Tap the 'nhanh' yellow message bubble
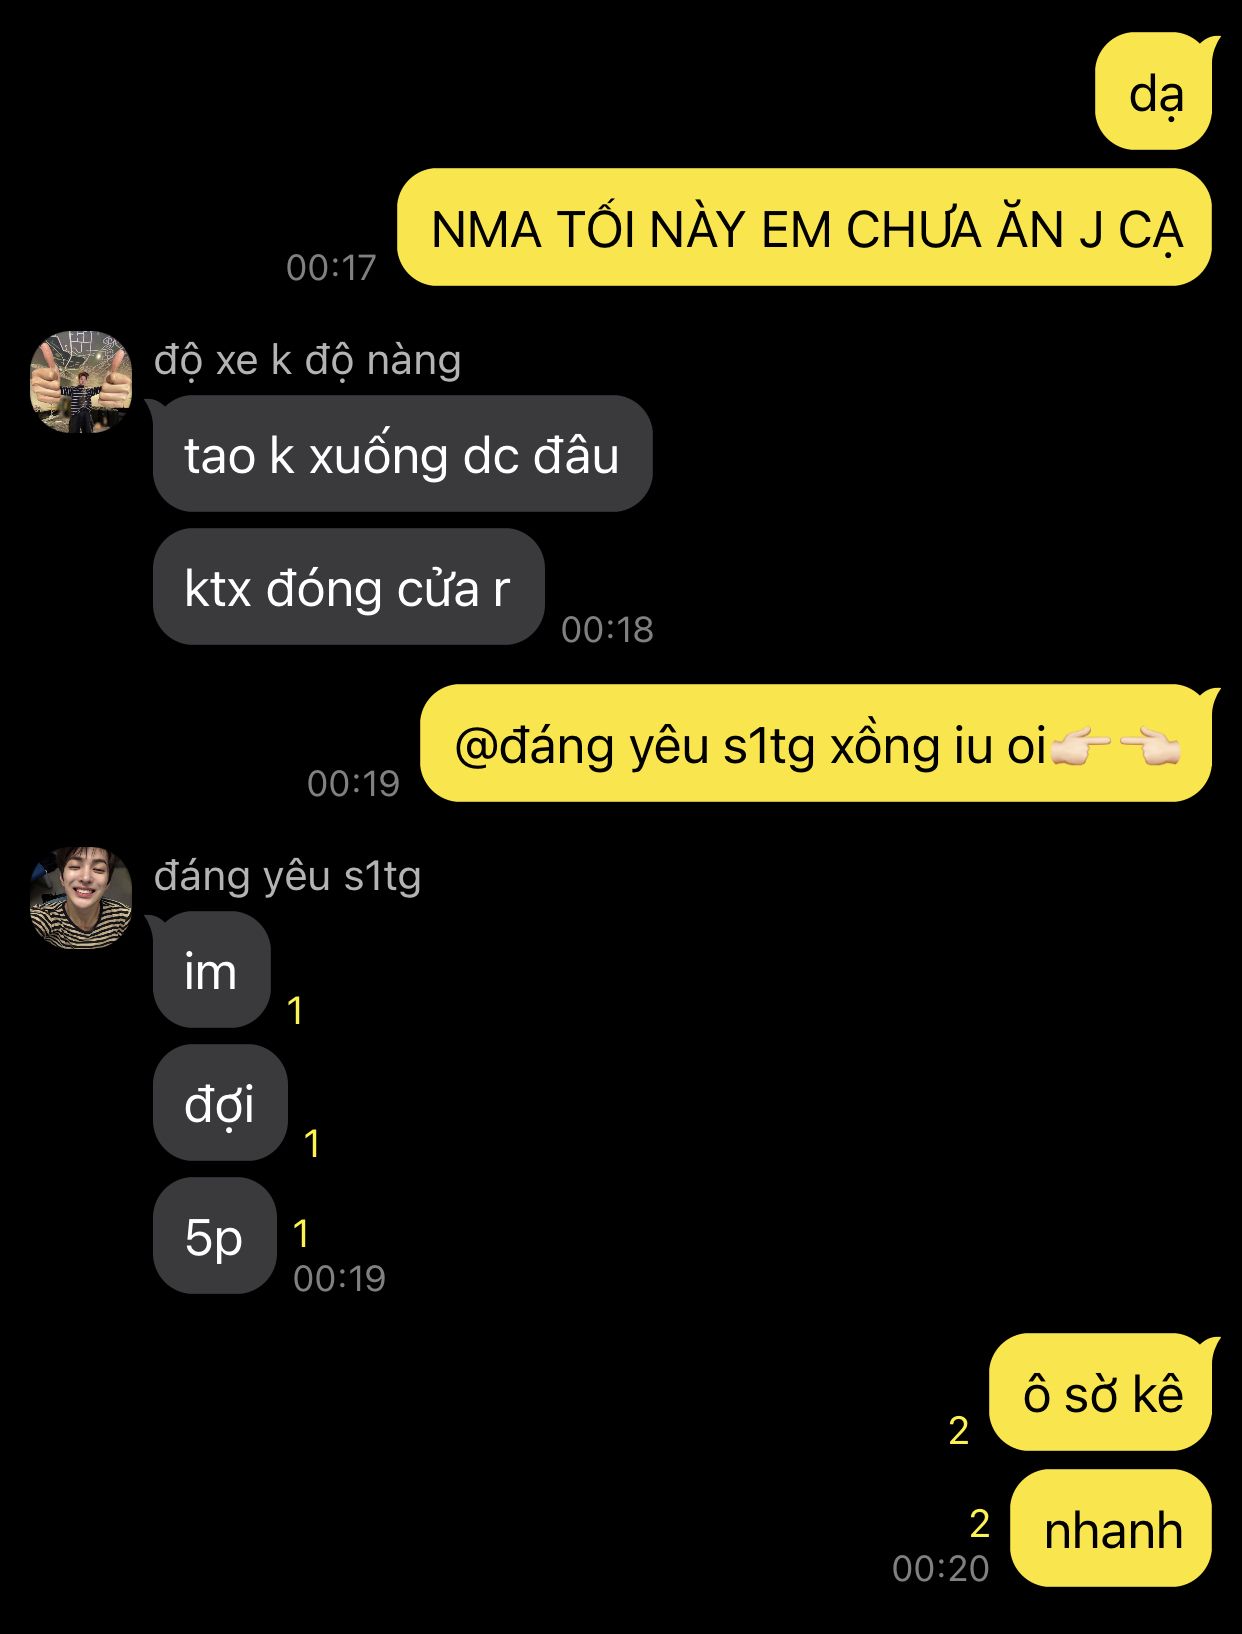The height and width of the screenshot is (1634, 1242). coord(1112,1529)
